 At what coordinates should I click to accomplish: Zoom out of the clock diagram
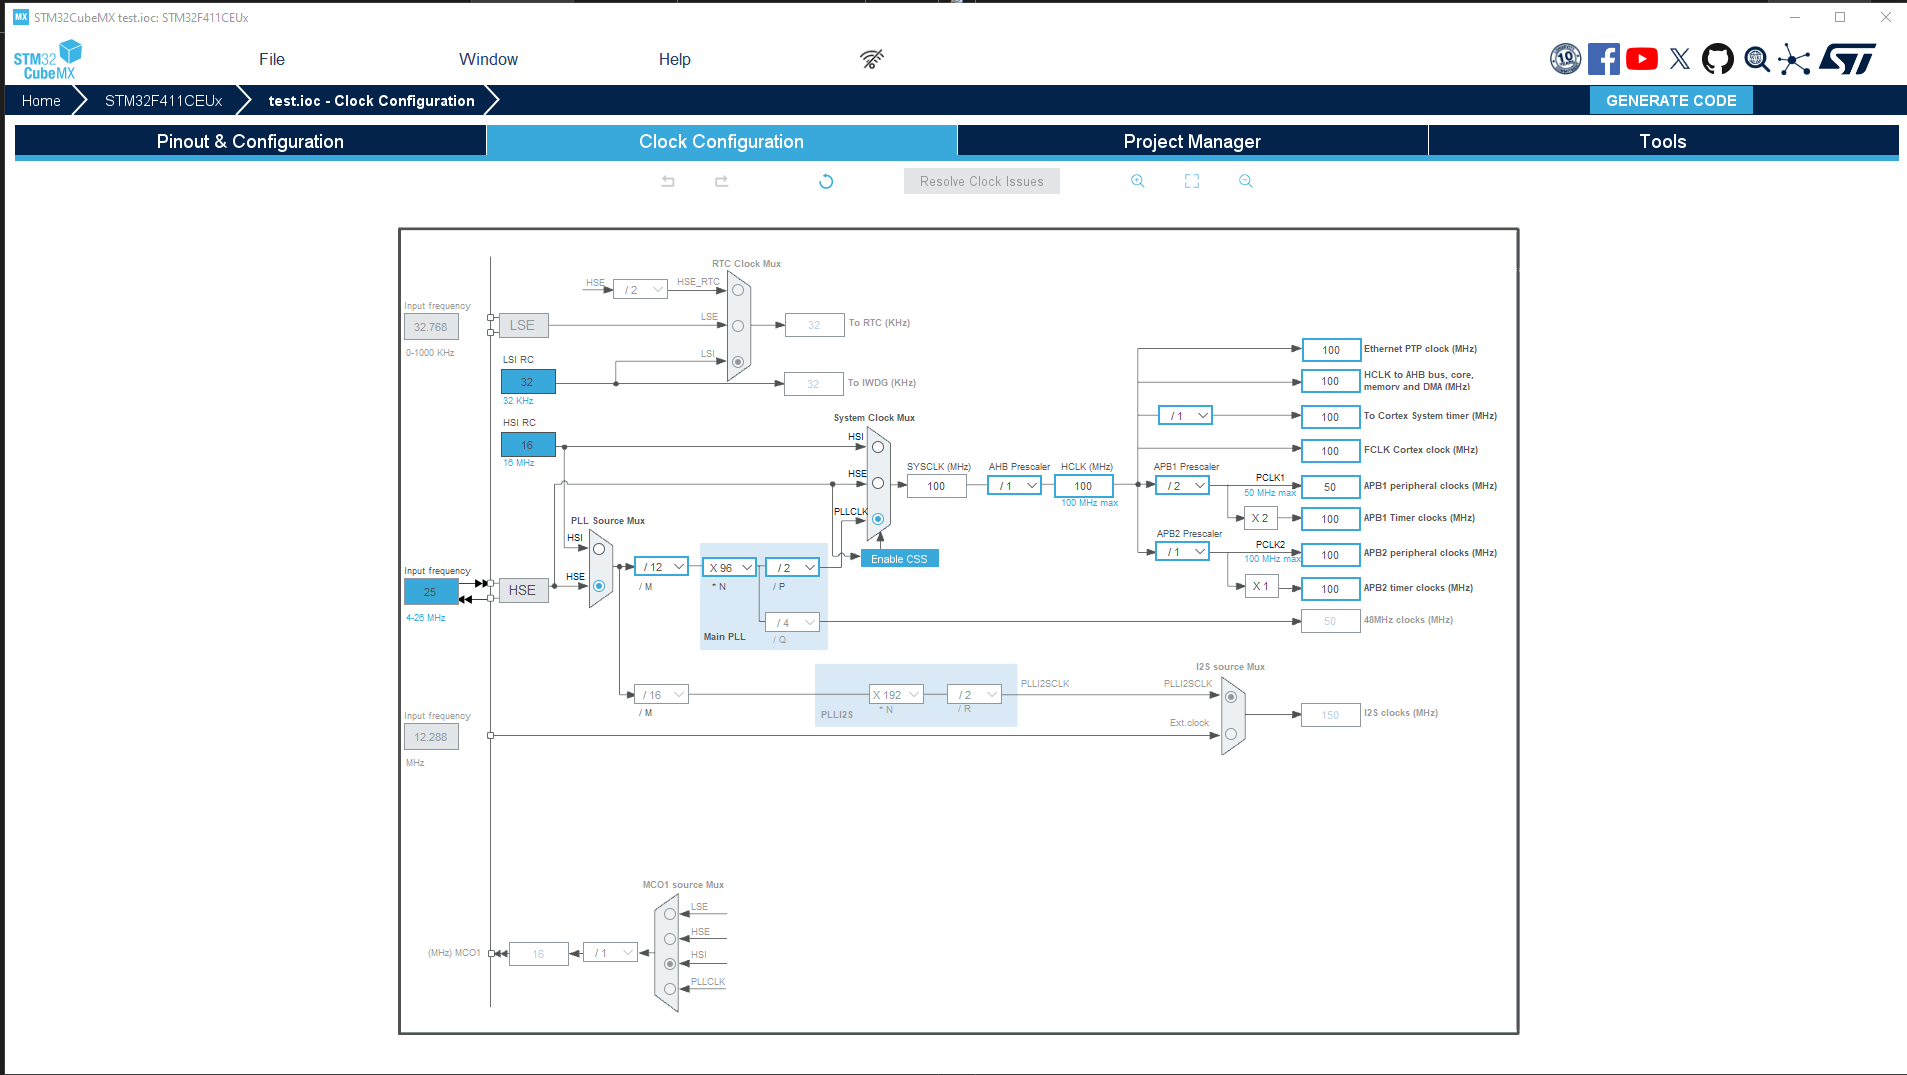(1245, 181)
